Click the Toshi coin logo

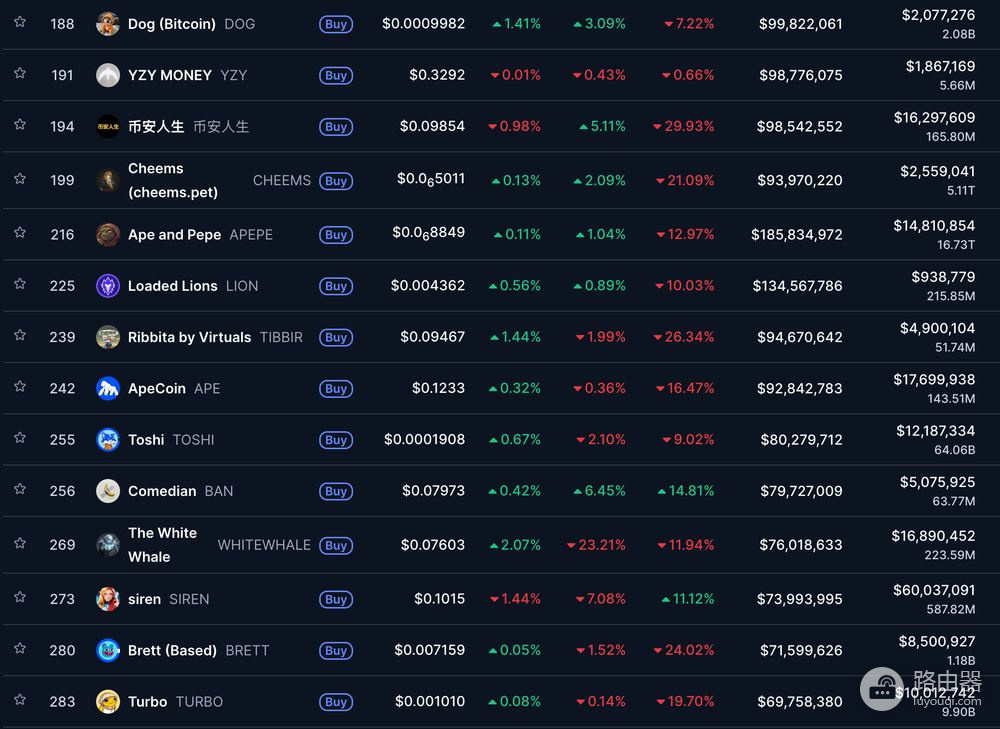(108, 439)
